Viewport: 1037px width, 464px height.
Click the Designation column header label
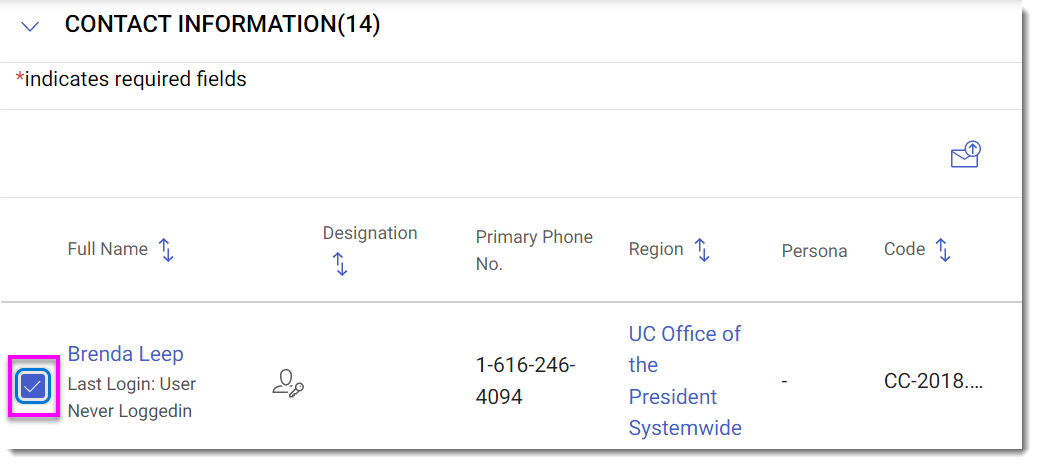click(x=370, y=233)
